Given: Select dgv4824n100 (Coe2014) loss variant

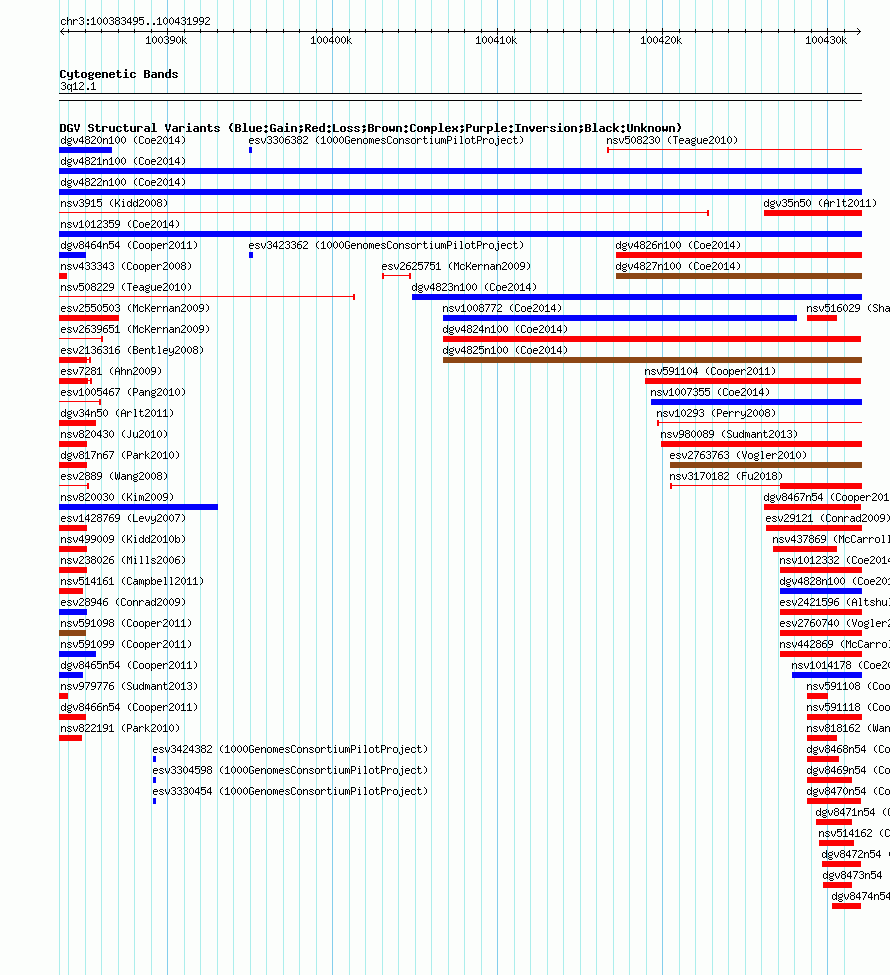Looking at the screenshot, I should (505, 330).
